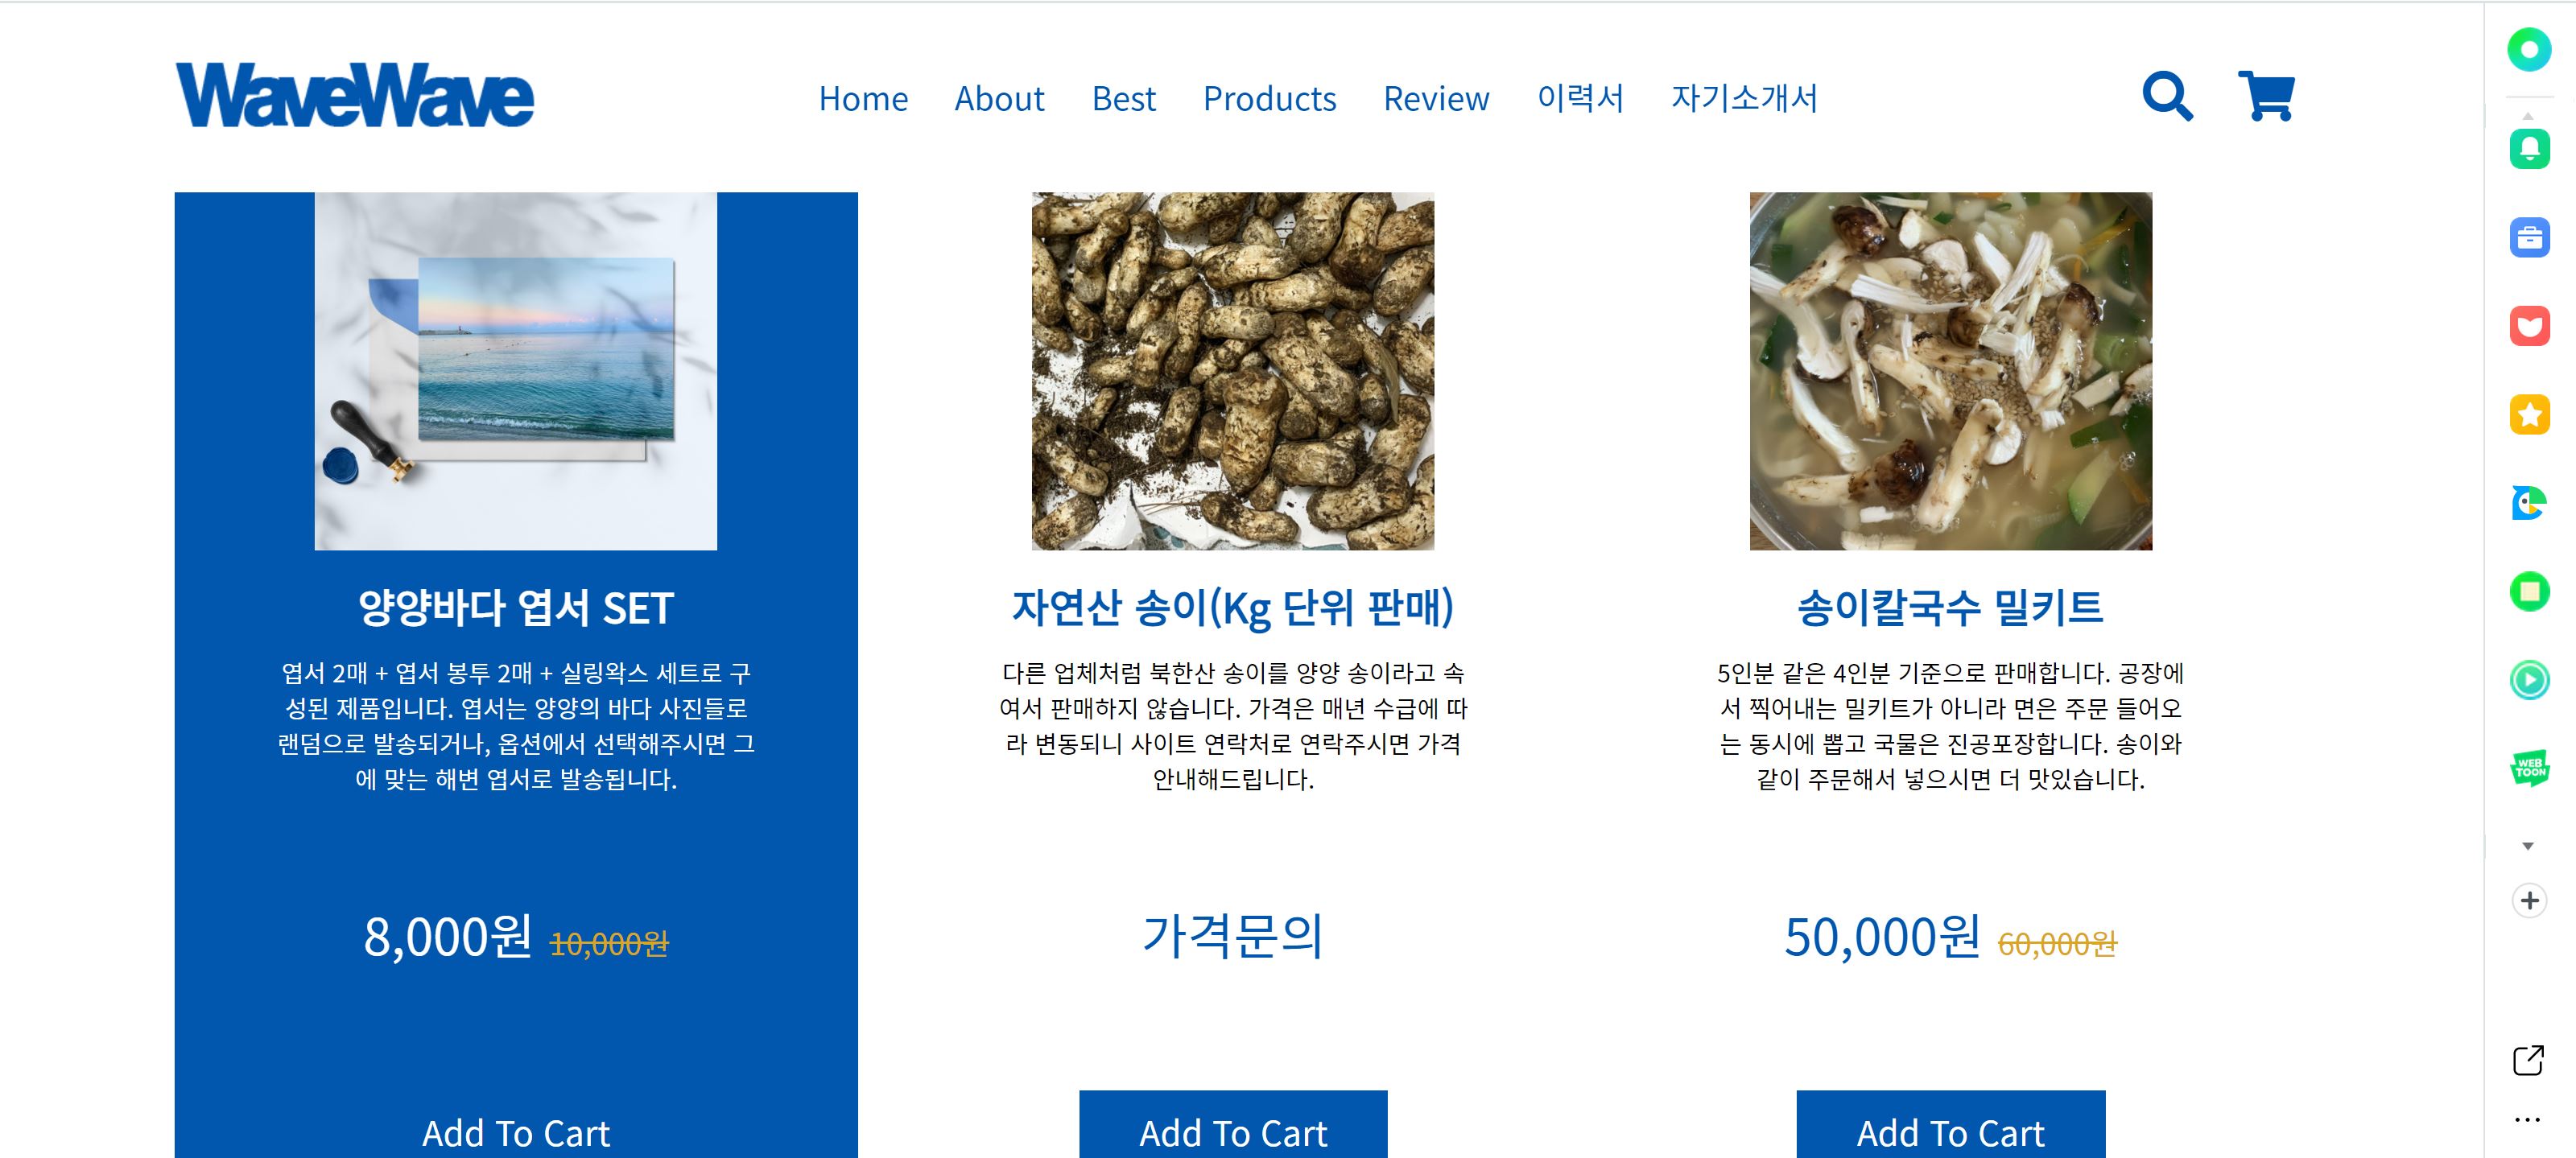This screenshot has width=2576, height=1158.
Task: Expand sidebar list with down arrow
Action: point(2528,847)
